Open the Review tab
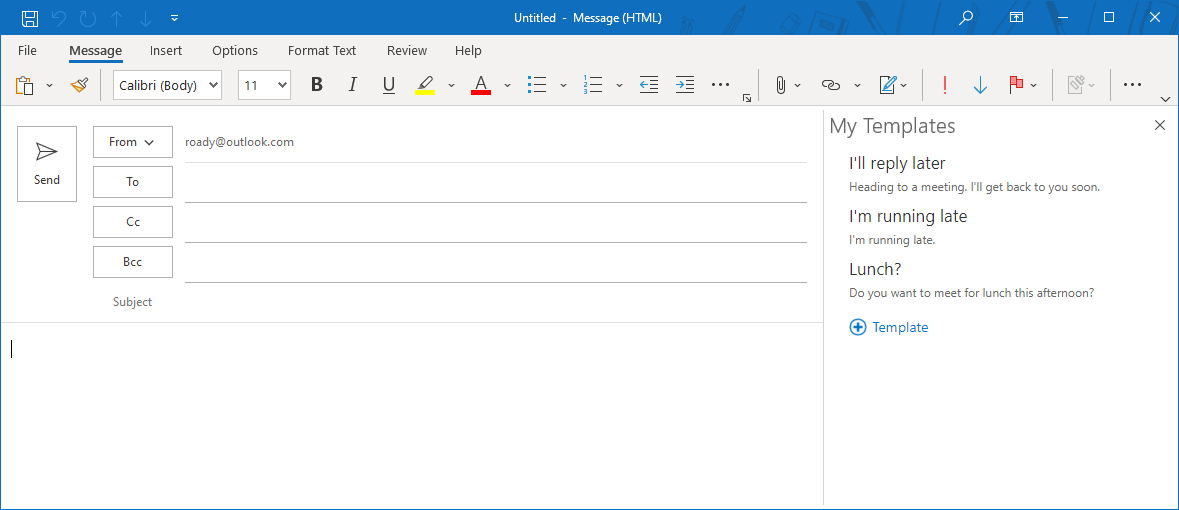 (407, 50)
